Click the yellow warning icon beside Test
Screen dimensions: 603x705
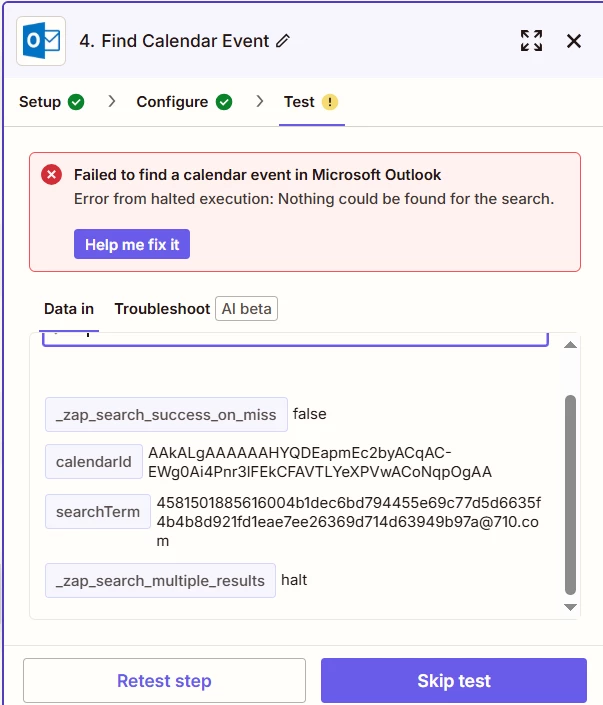pyautogui.click(x=330, y=102)
